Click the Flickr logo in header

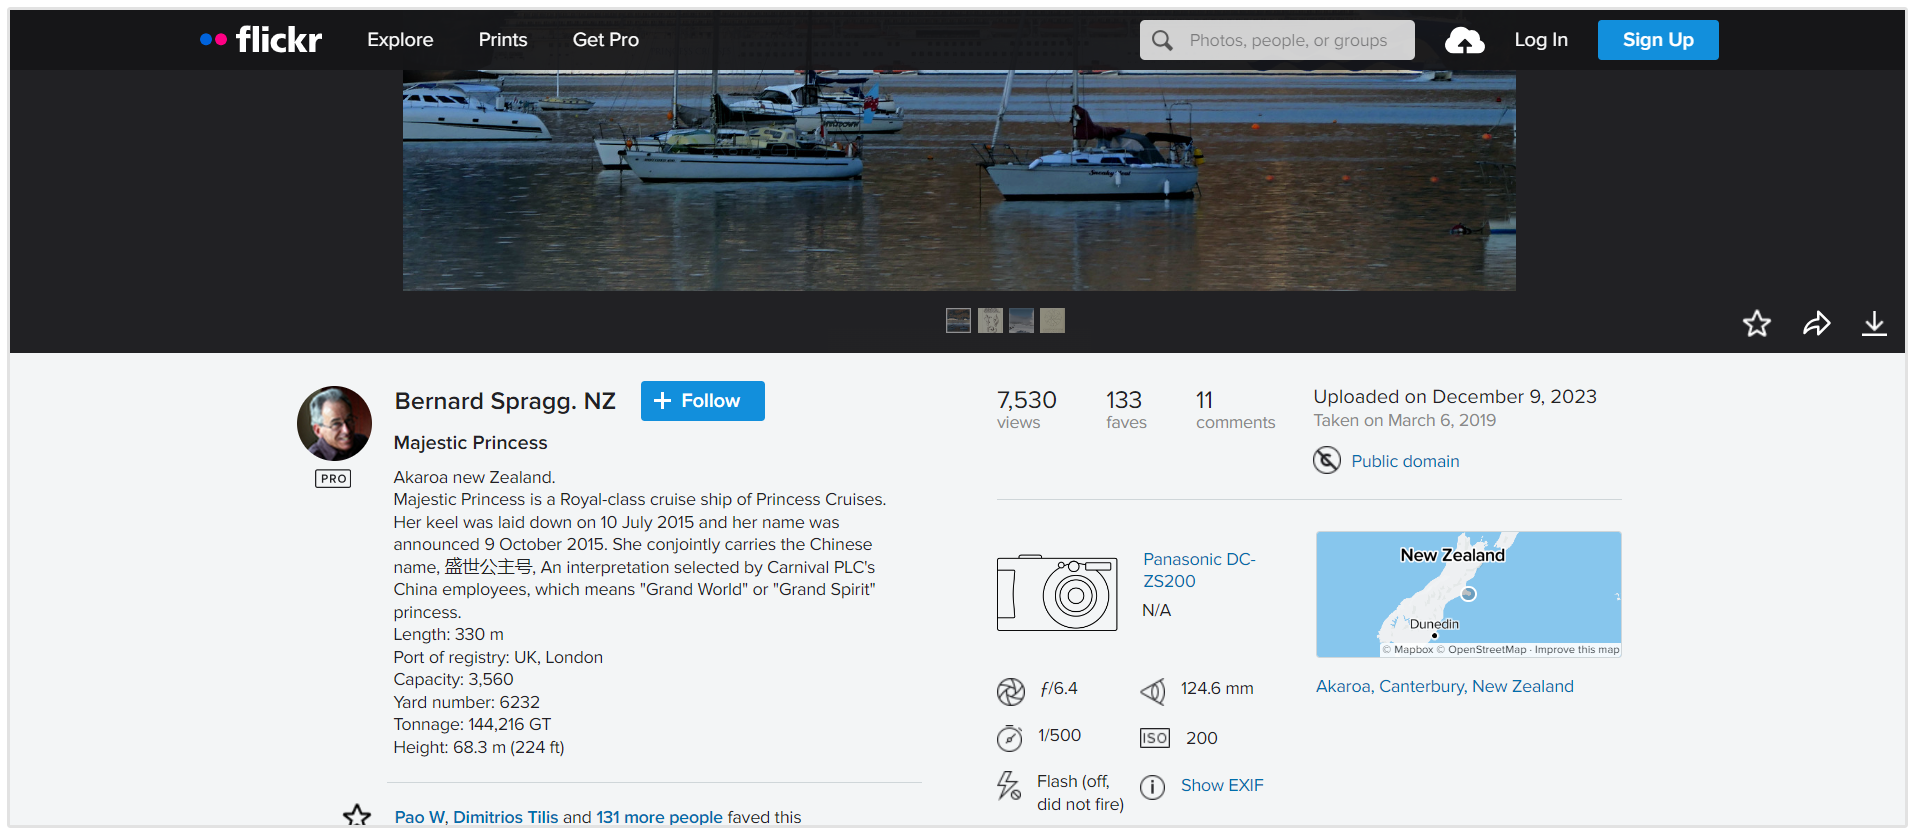click(262, 40)
